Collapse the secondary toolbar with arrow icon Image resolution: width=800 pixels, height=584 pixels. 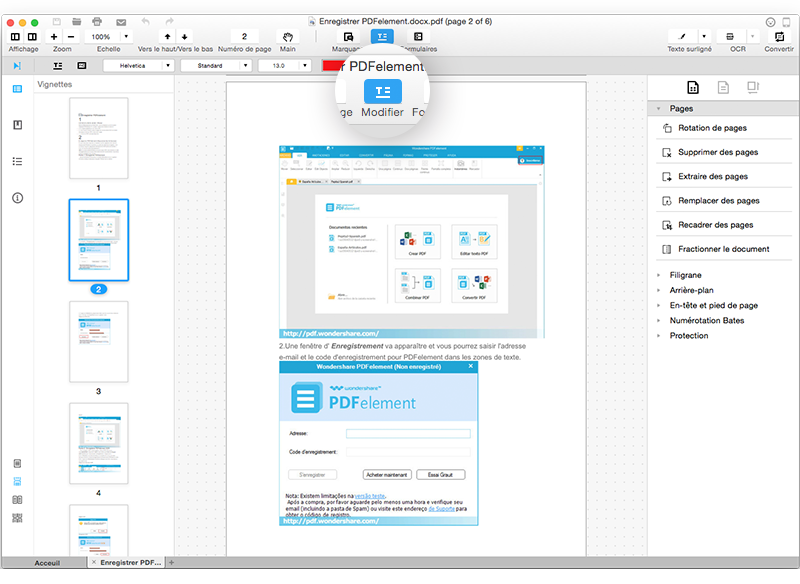point(17,66)
